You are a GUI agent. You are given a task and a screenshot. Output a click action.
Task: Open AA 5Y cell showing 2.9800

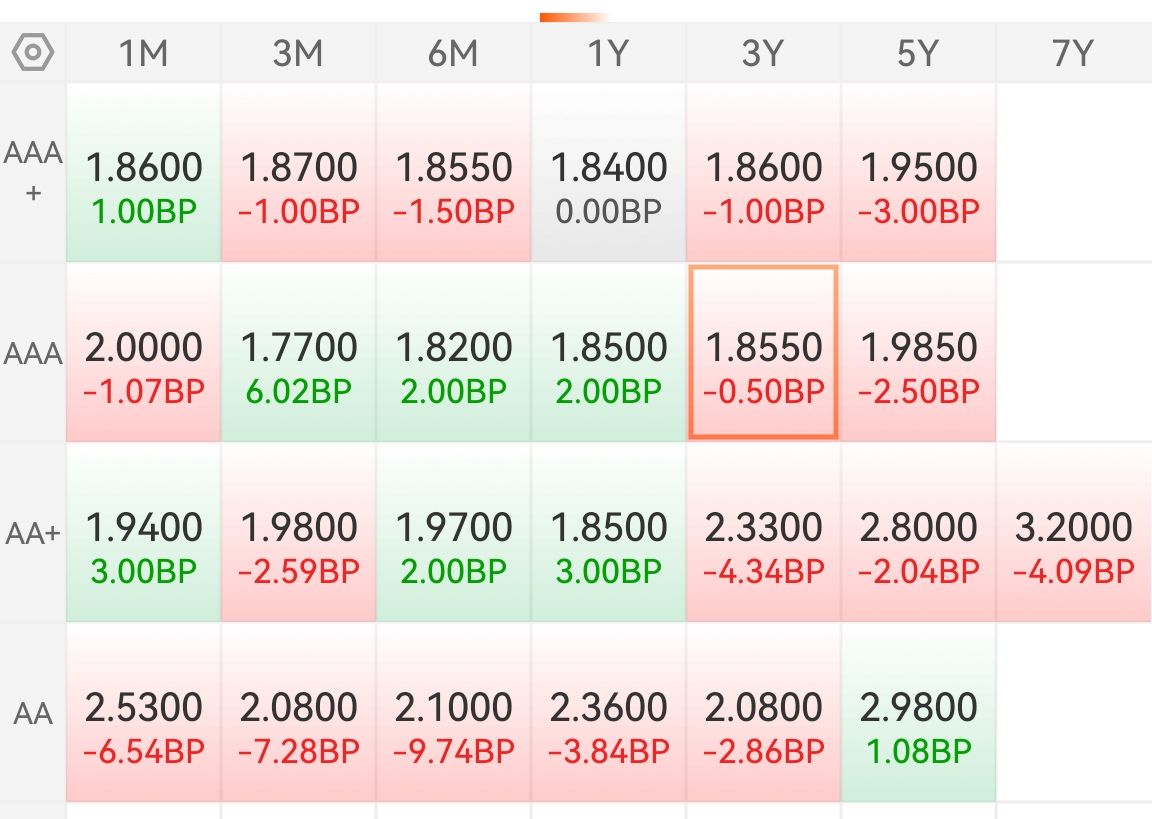918,713
